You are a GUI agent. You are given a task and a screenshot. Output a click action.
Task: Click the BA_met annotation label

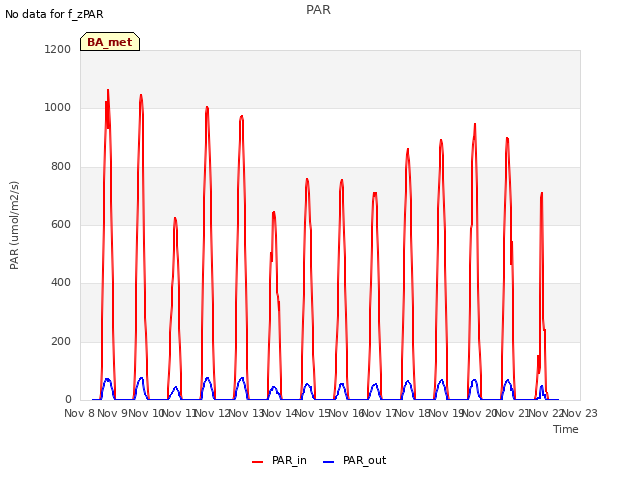[110, 42]
